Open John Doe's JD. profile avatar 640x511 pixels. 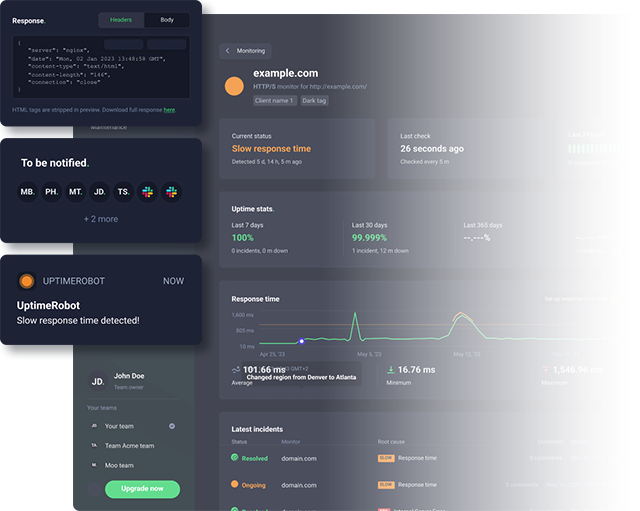click(x=97, y=381)
